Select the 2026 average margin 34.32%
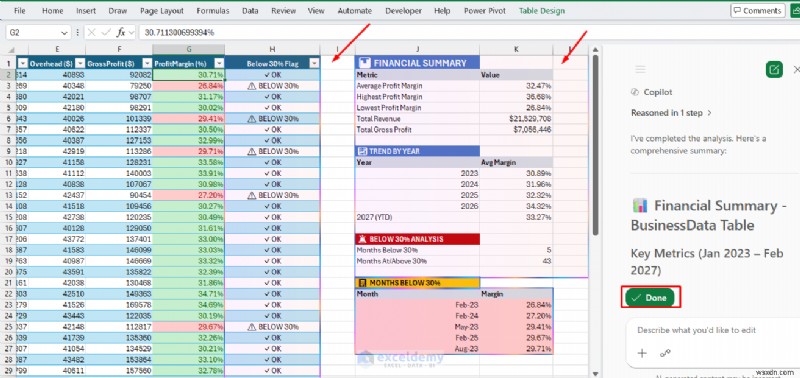This screenshot has height=378, width=800. pyautogui.click(x=516, y=206)
